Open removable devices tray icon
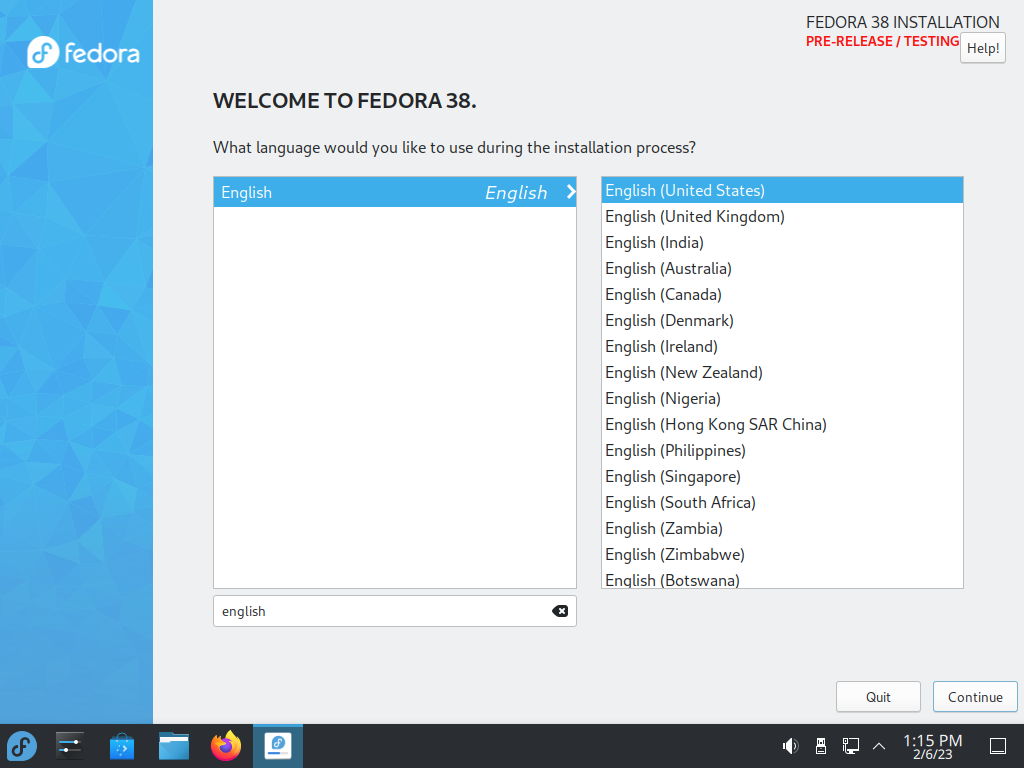The width and height of the screenshot is (1024, 768). click(821, 746)
